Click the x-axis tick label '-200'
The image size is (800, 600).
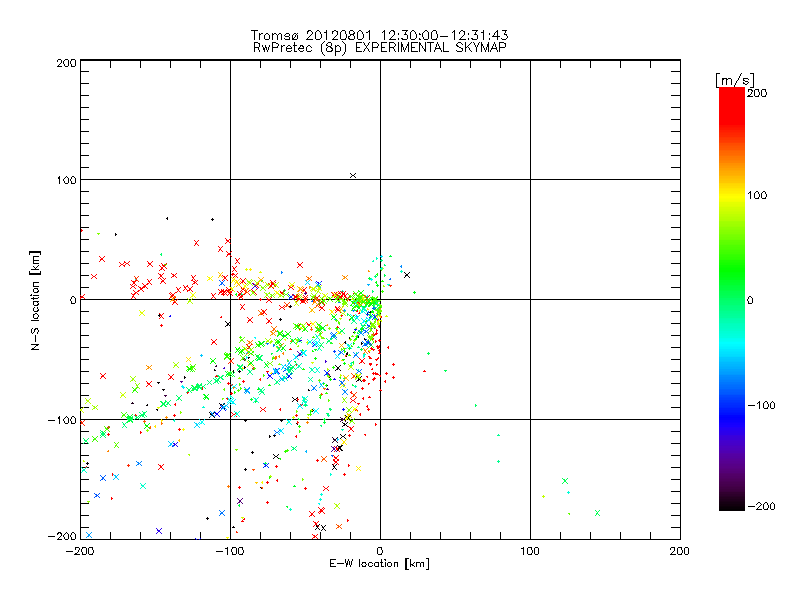pos(80,551)
